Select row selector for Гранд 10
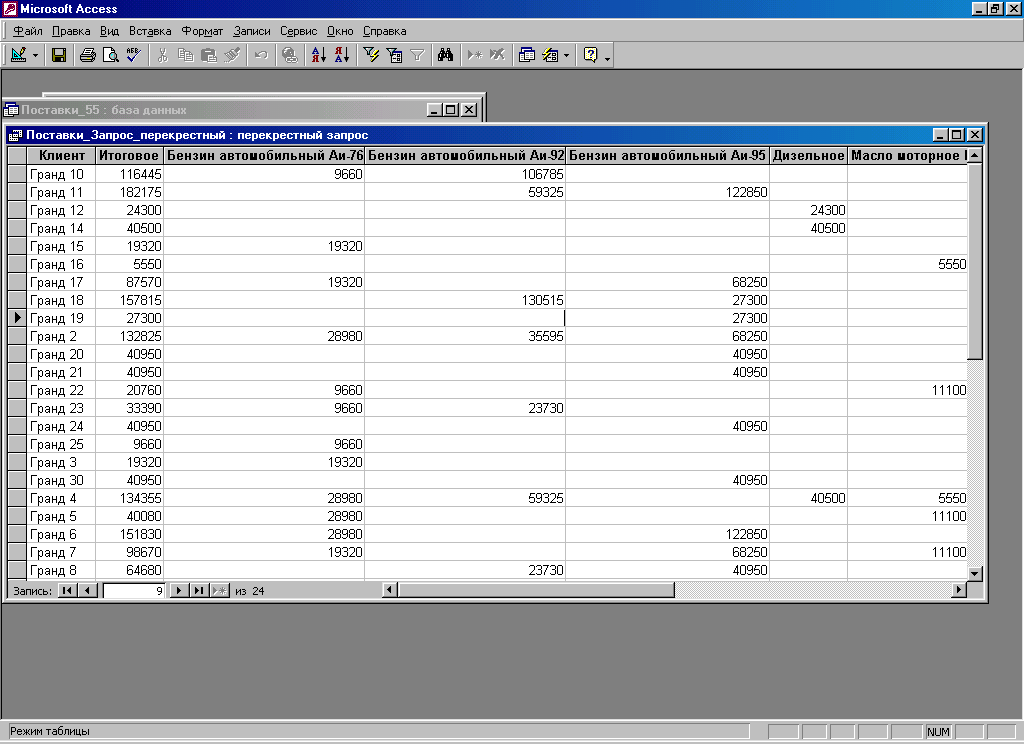Image resolution: width=1024 pixels, height=744 pixels. (17, 174)
